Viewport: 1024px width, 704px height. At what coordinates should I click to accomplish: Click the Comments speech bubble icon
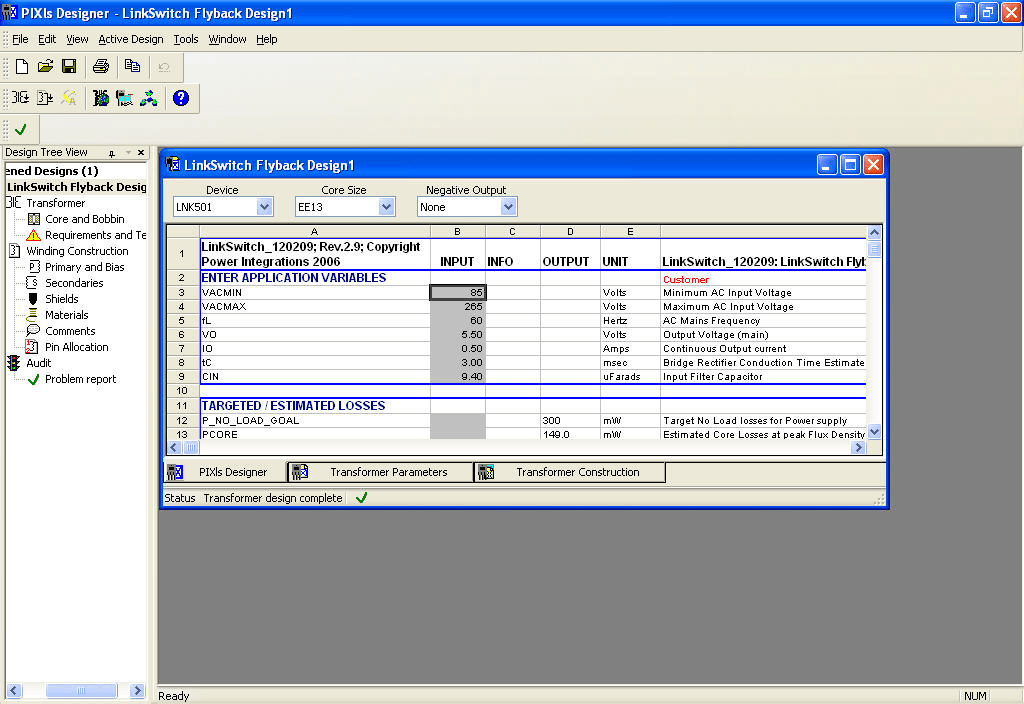coord(33,330)
